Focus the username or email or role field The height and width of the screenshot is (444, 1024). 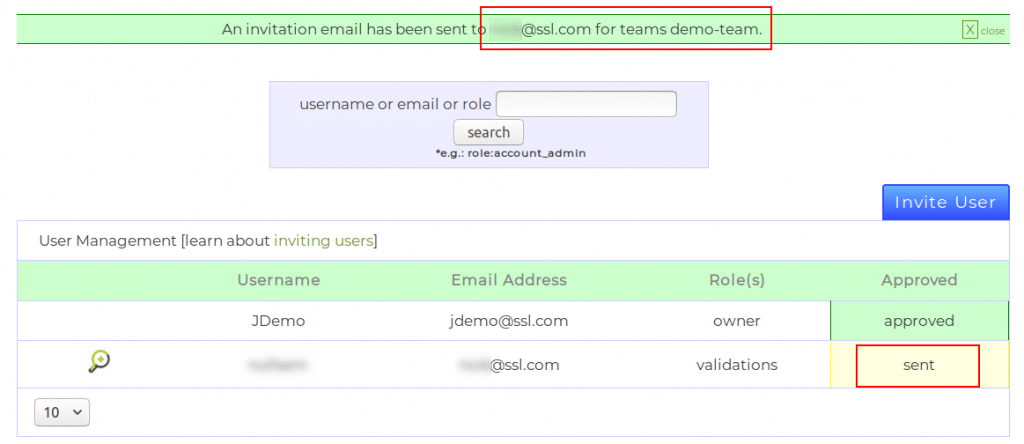click(x=586, y=104)
